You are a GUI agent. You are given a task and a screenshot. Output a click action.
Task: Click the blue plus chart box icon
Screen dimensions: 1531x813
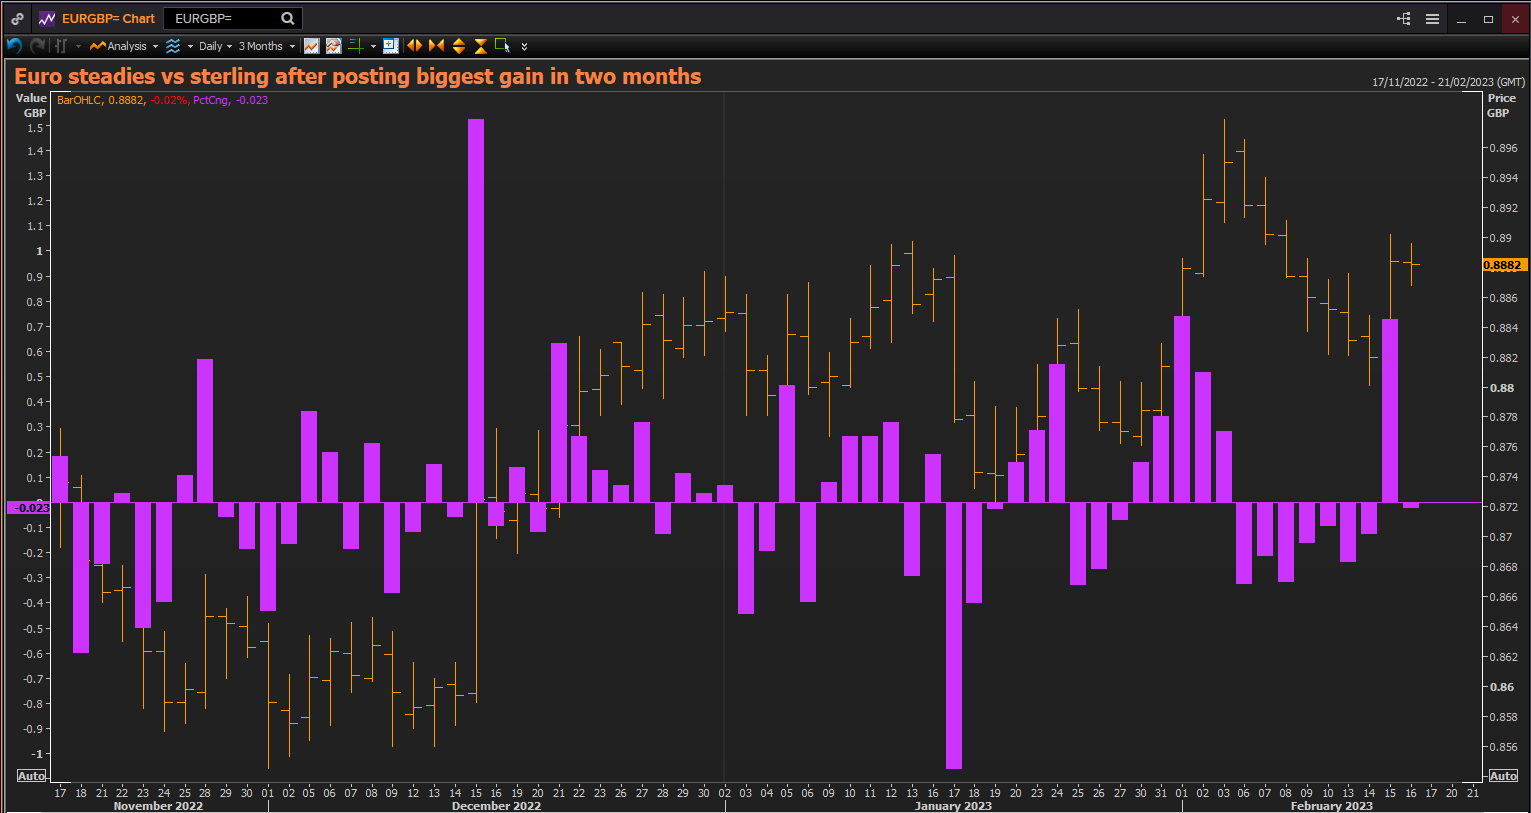[391, 46]
